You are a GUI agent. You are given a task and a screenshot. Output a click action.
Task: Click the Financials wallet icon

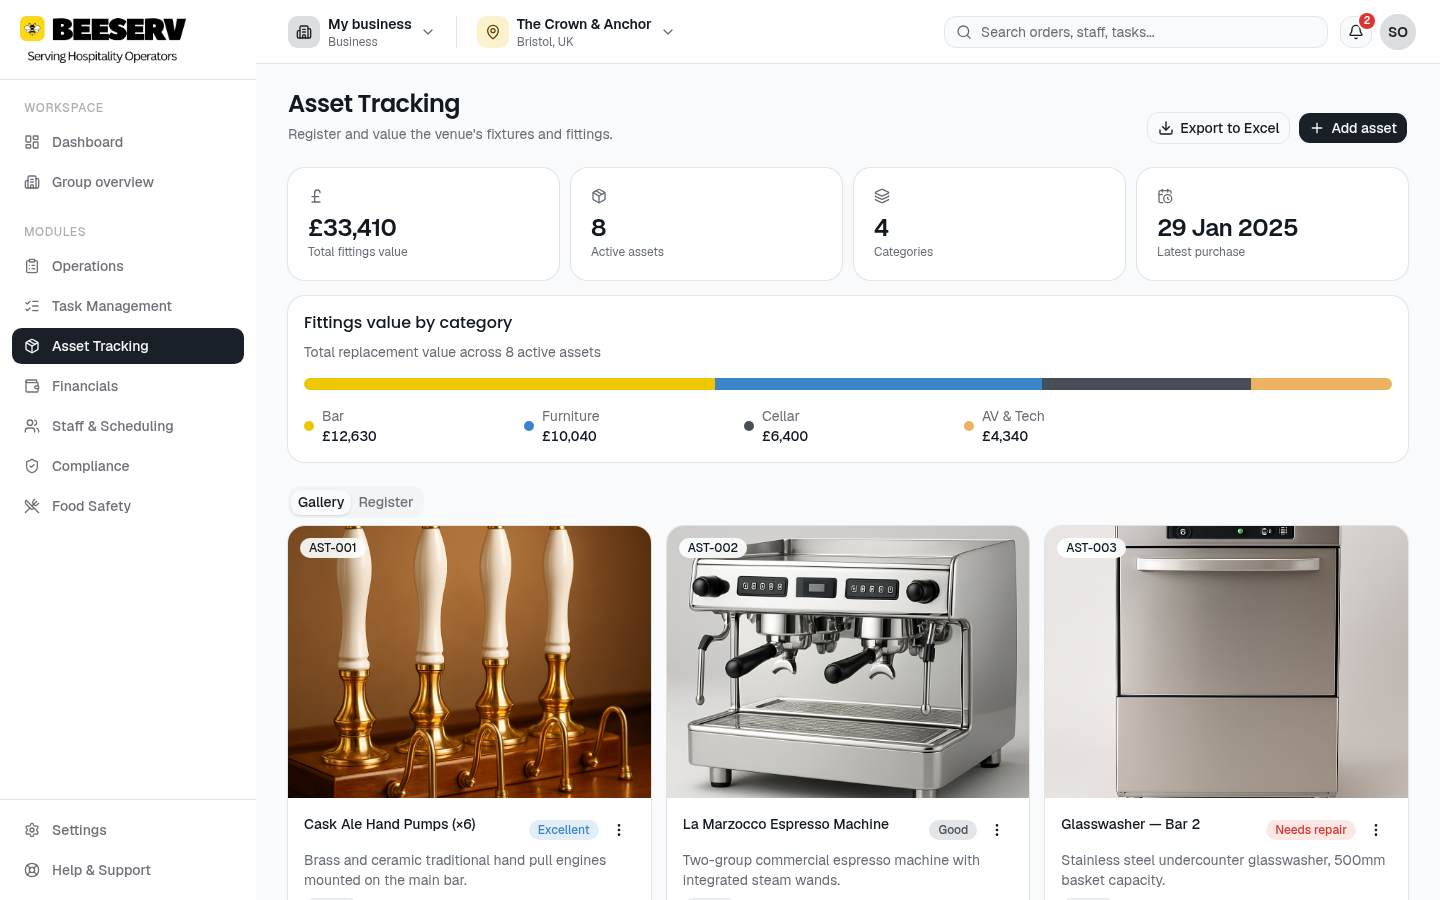click(x=32, y=386)
